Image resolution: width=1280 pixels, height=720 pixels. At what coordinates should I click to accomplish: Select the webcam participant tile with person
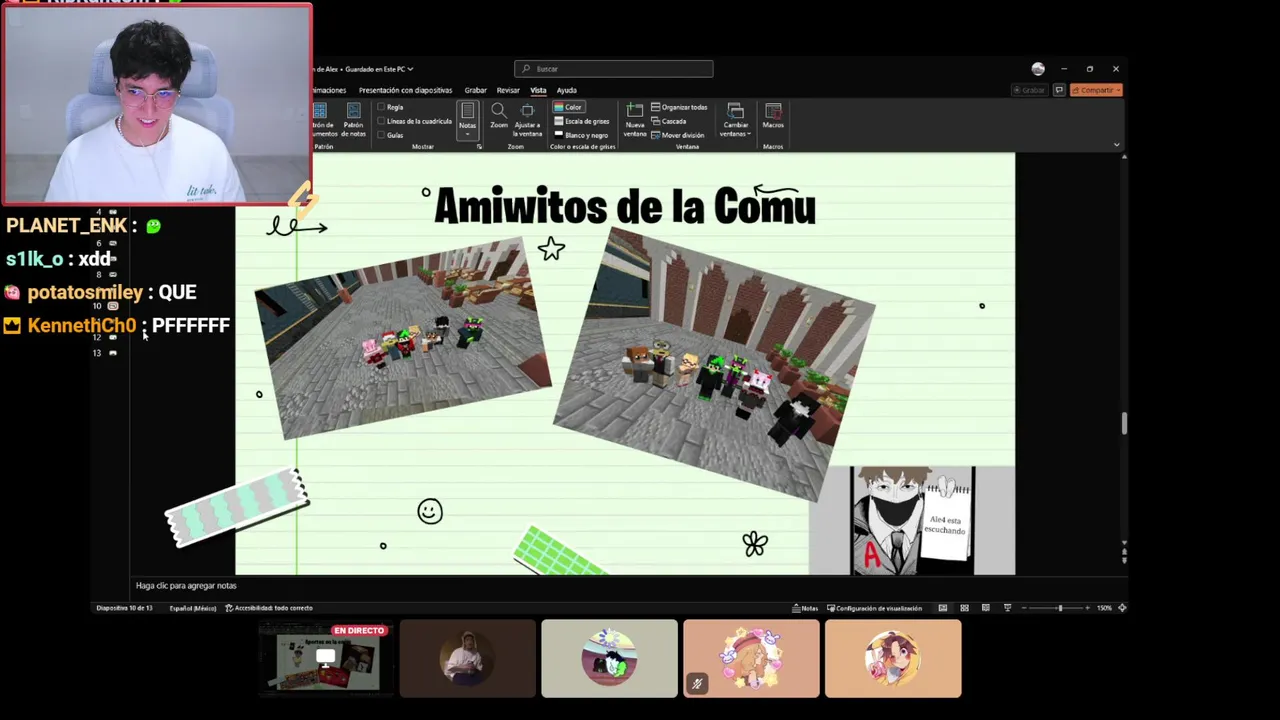[x=467, y=658]
